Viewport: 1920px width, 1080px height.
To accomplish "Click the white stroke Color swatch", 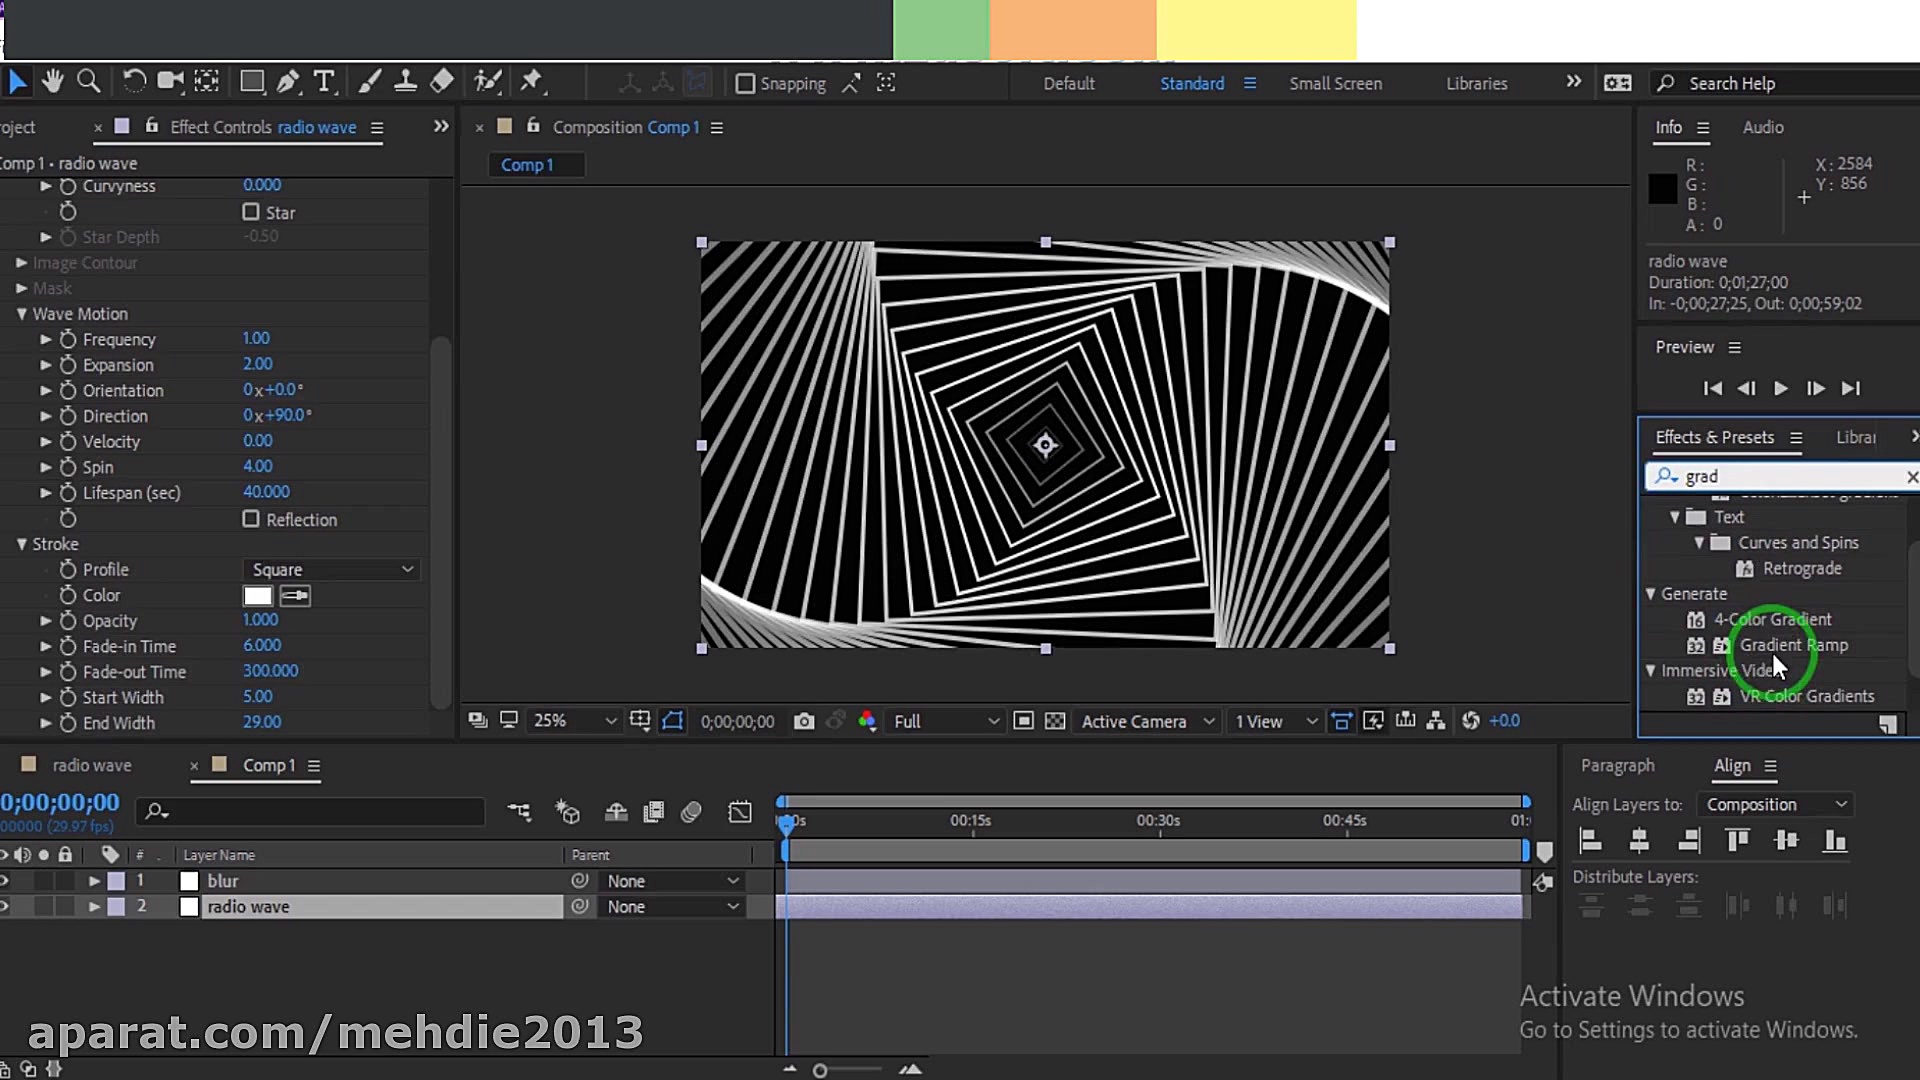I will [257, 596].
